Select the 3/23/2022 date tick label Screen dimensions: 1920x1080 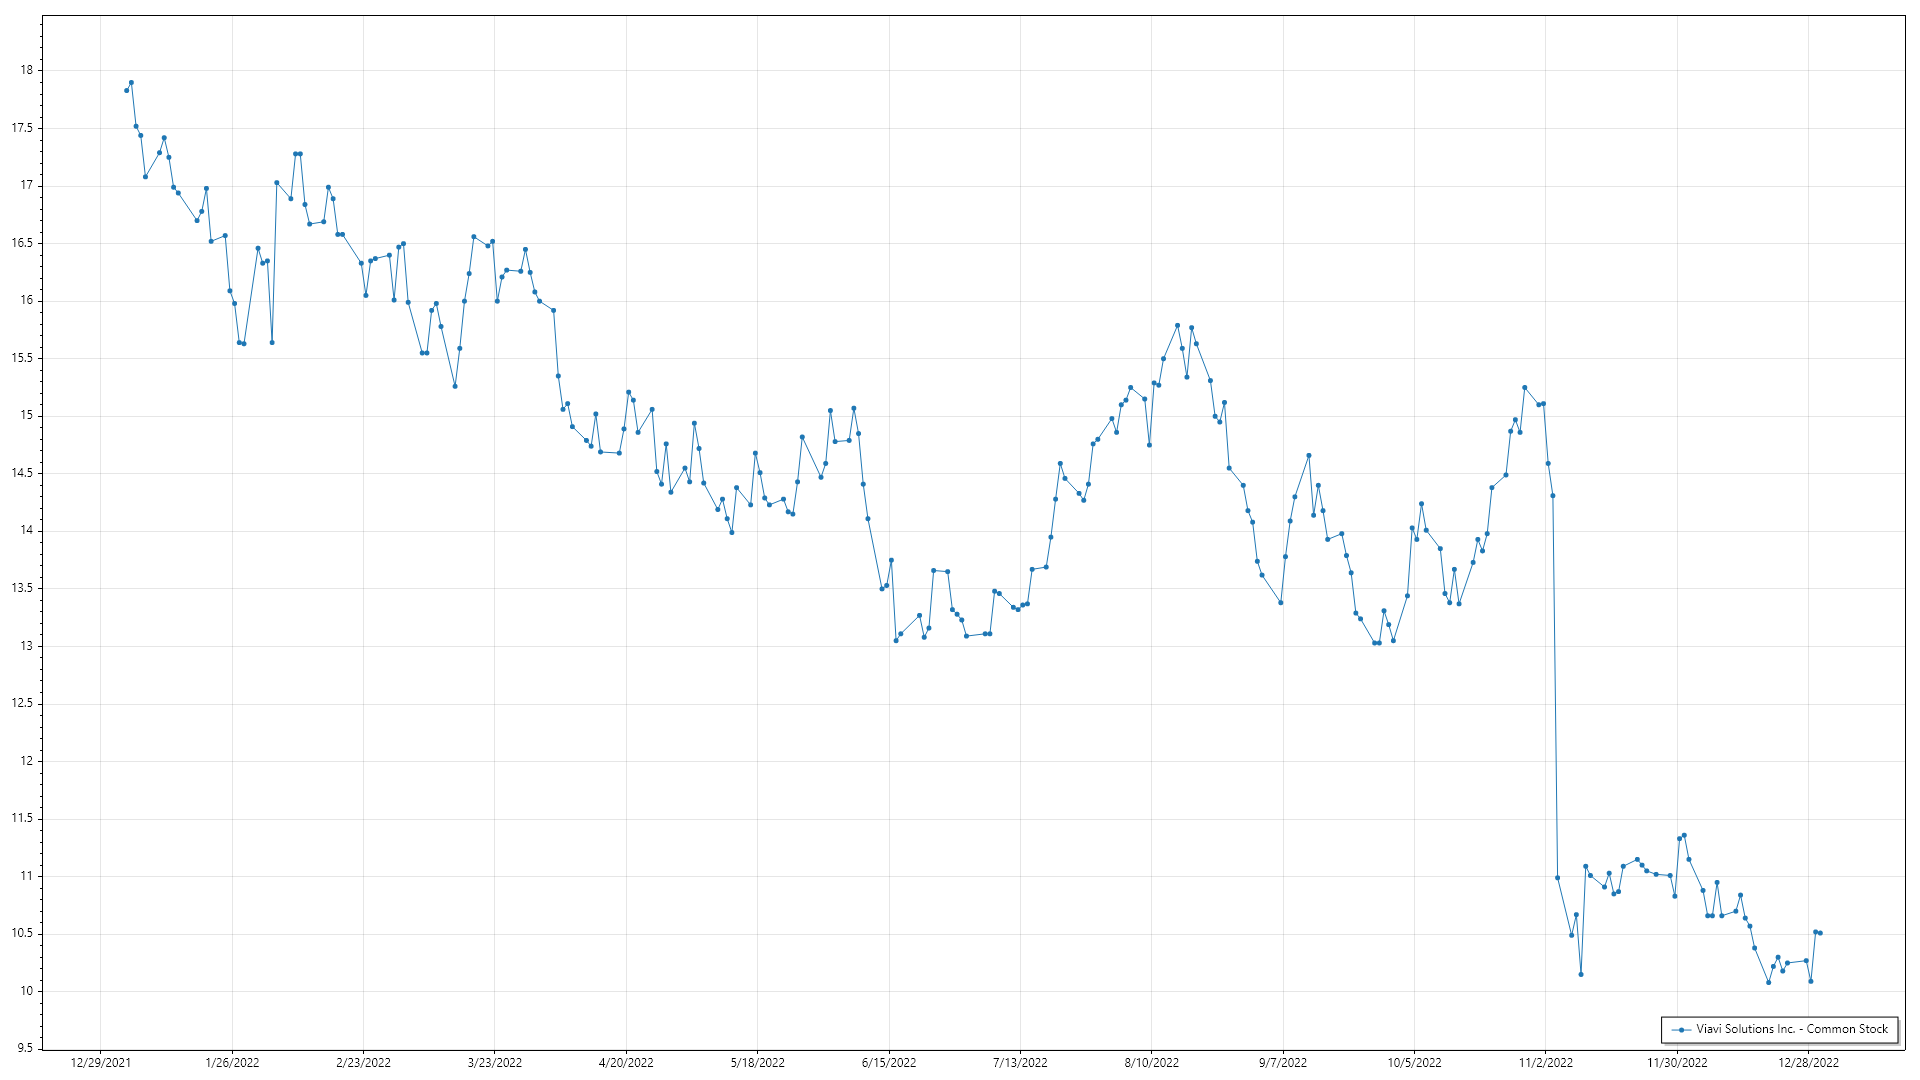(495, 1063)
